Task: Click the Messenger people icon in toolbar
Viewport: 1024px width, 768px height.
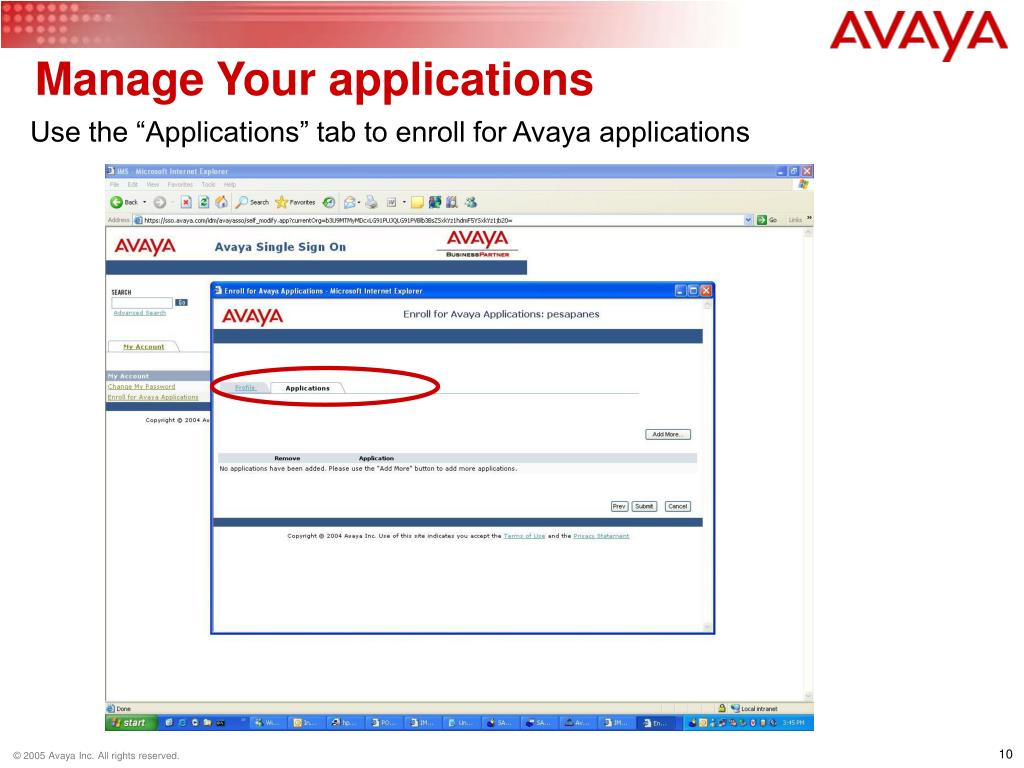Action: [x=471, y=202]
